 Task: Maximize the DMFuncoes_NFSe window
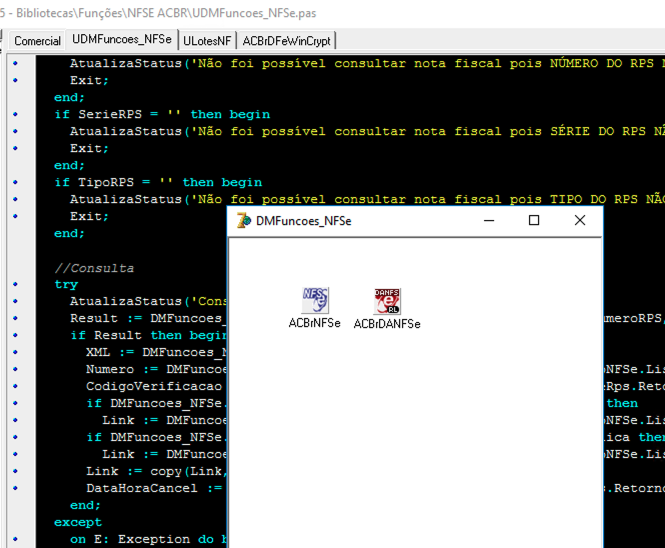click(x=534, y=221)
